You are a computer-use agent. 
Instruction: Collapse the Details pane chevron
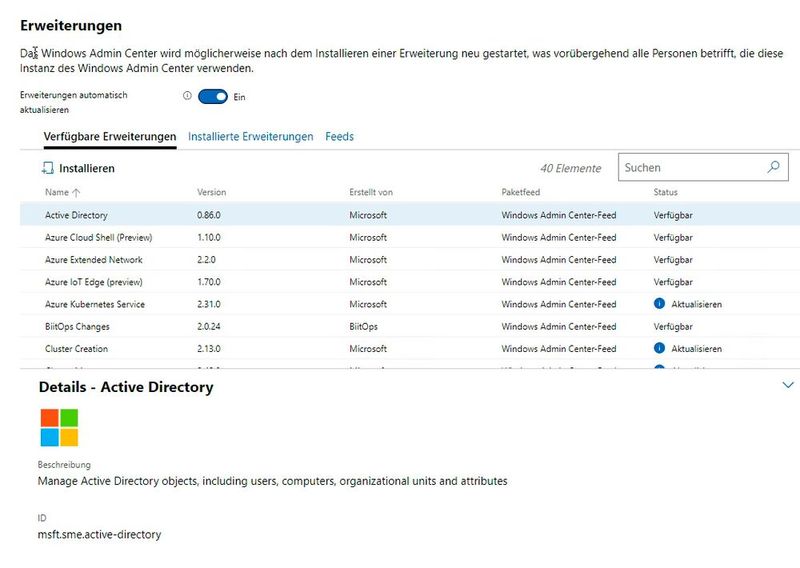point(788,385)
